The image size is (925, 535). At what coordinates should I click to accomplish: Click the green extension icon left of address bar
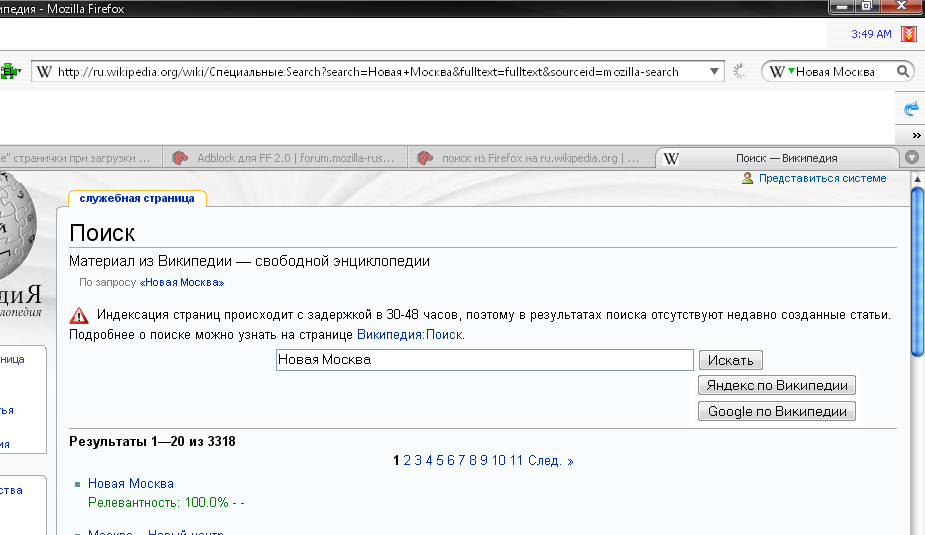click(x=9, y=72)
